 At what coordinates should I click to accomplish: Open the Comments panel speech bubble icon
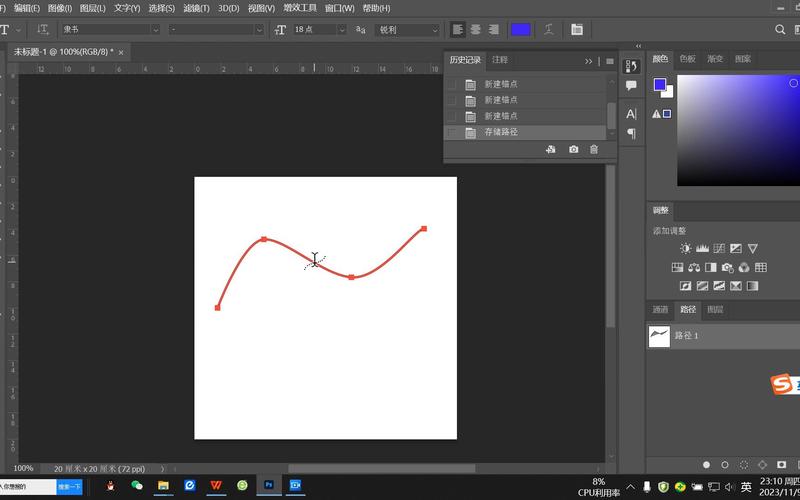click(631, 87)
